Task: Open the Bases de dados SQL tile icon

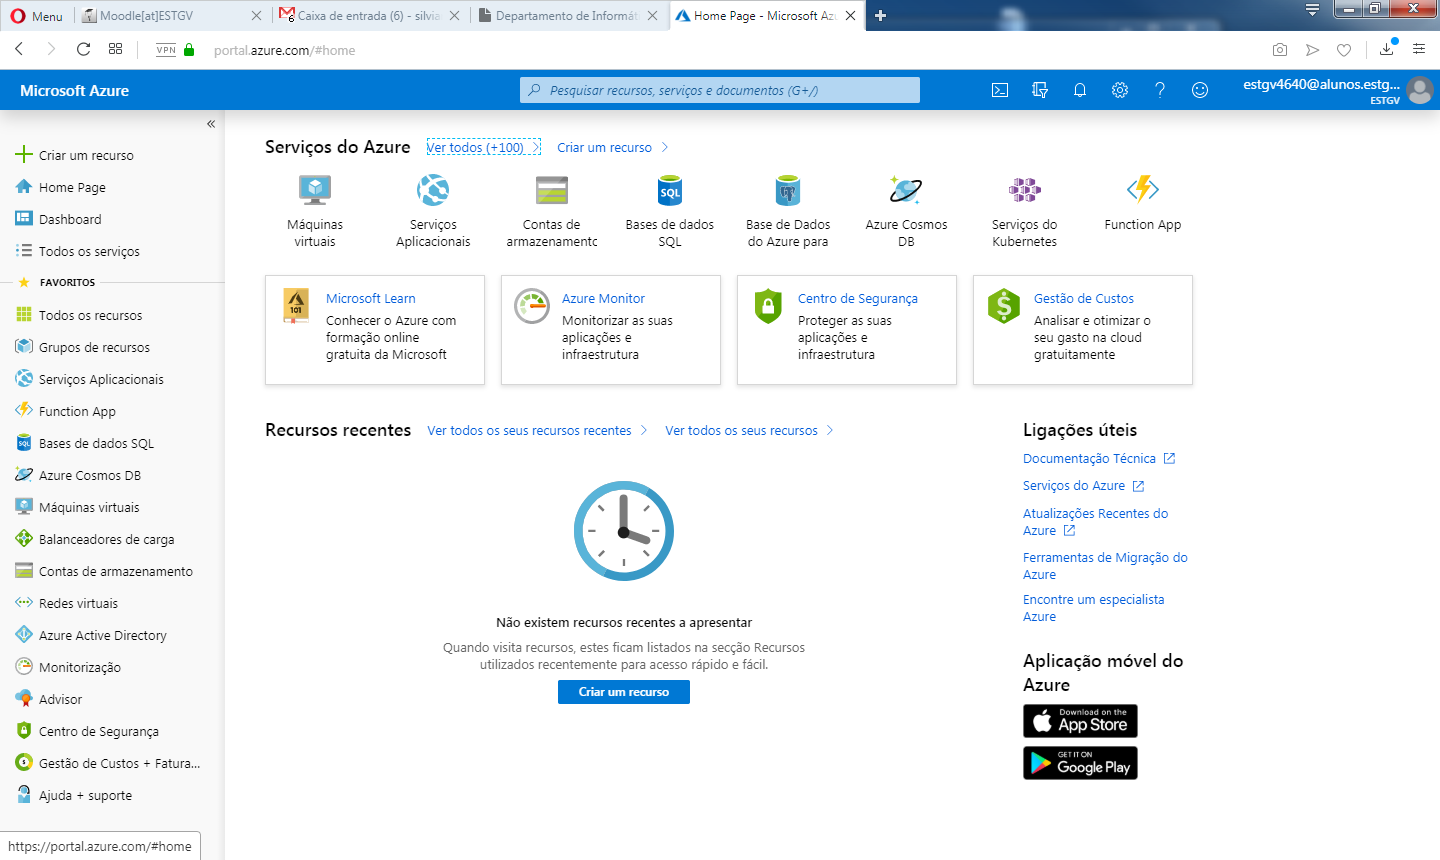Action: [x=670, y=189]
